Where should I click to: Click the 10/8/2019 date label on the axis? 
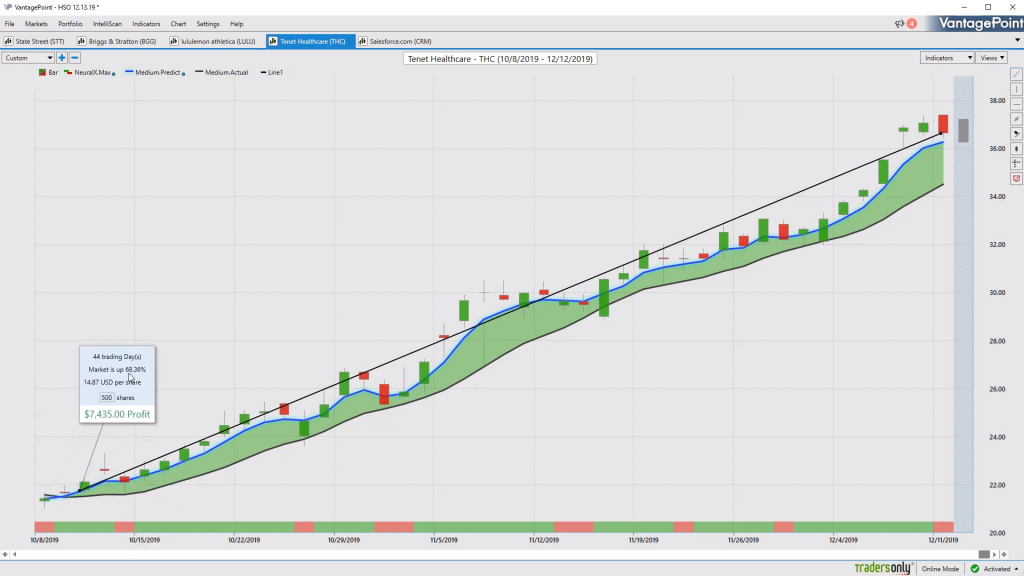(44, 540)
